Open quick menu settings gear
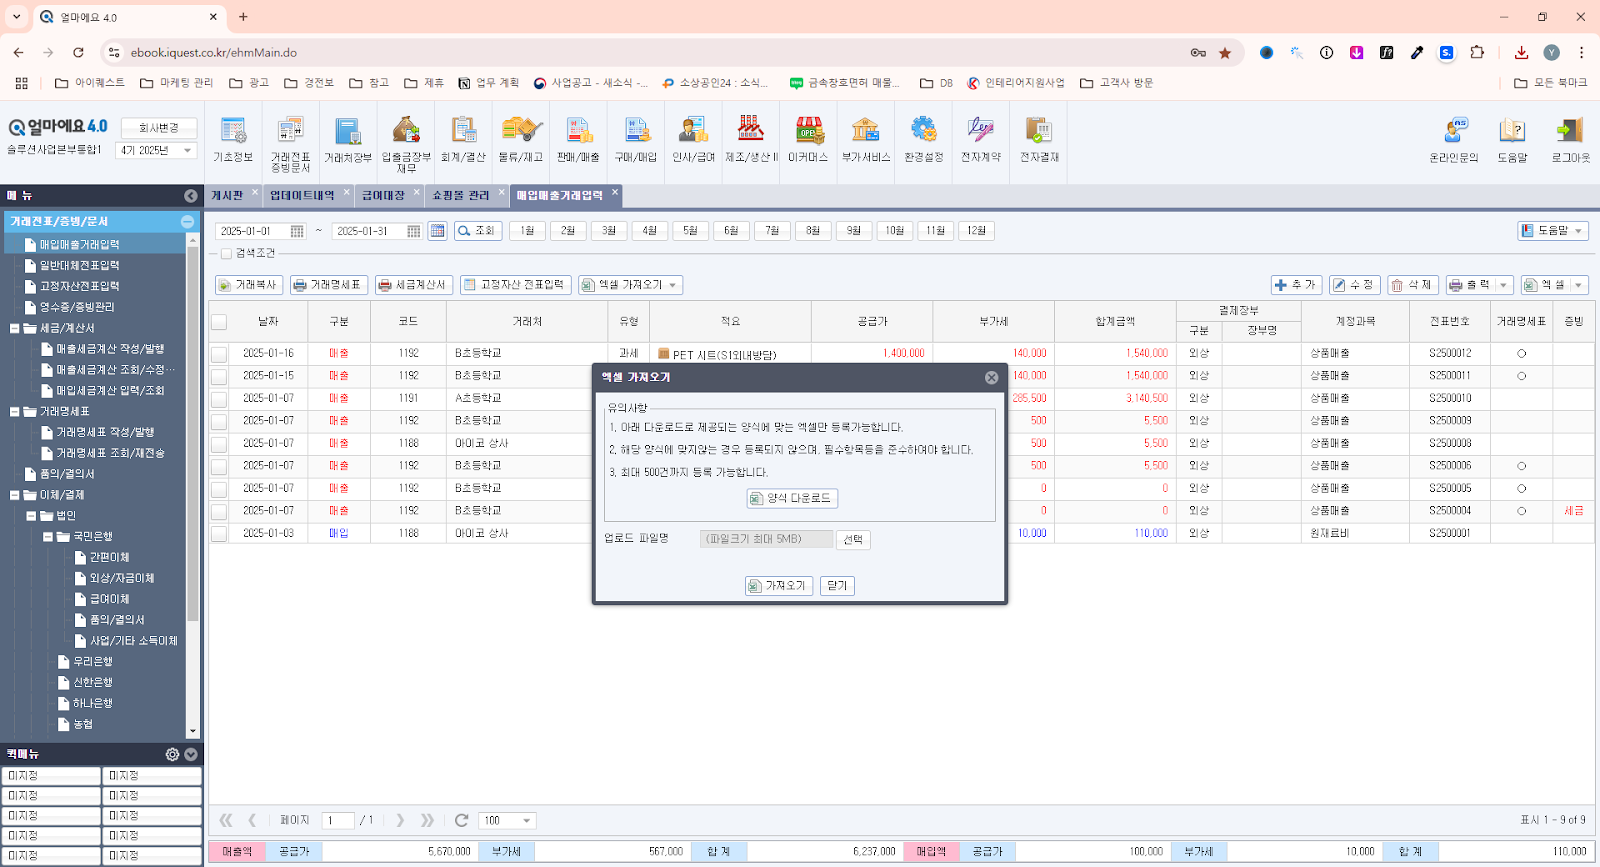Image resolution: width=1600 pixels, height=867 pixels. [x=172, y=754]
